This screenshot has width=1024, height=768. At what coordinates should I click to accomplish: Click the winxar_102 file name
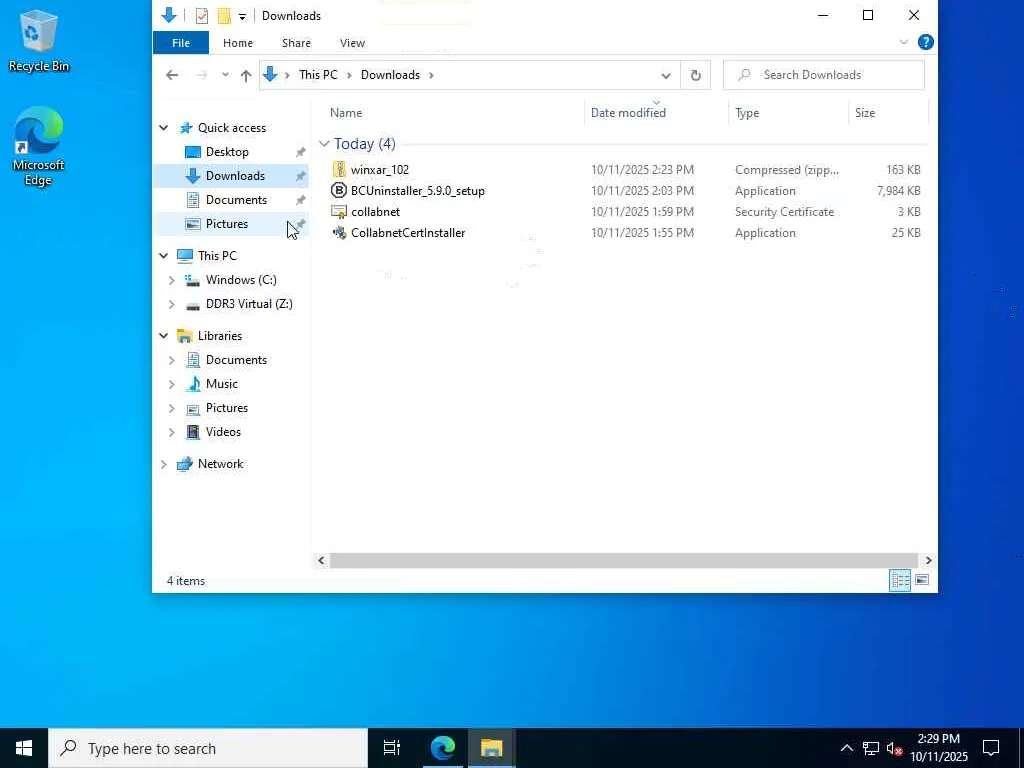[x=379, y=170]
